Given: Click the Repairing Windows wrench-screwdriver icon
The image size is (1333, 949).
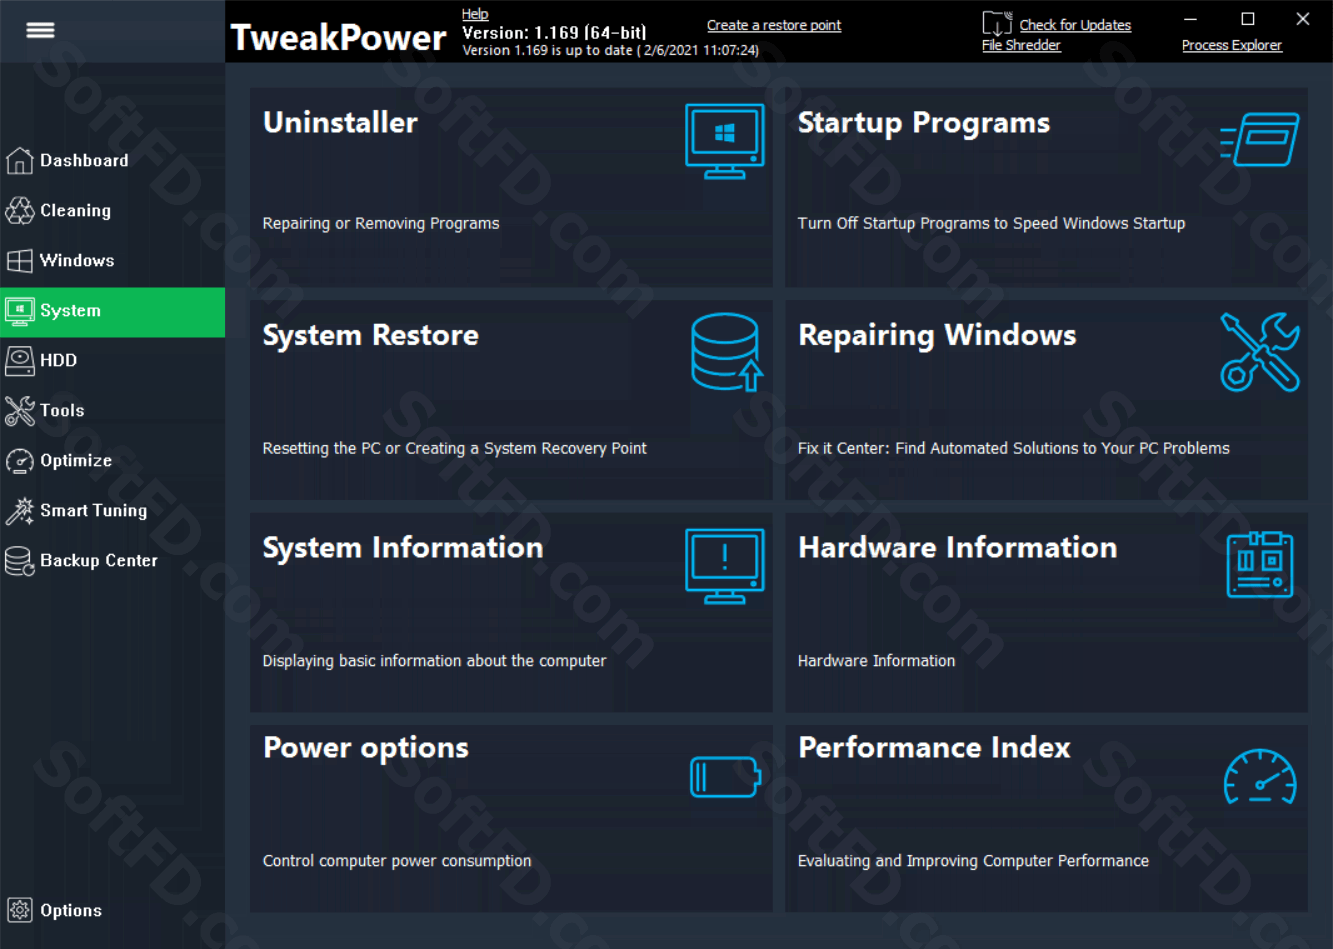Looking at the screenshot, I should tap(1260, 352).
